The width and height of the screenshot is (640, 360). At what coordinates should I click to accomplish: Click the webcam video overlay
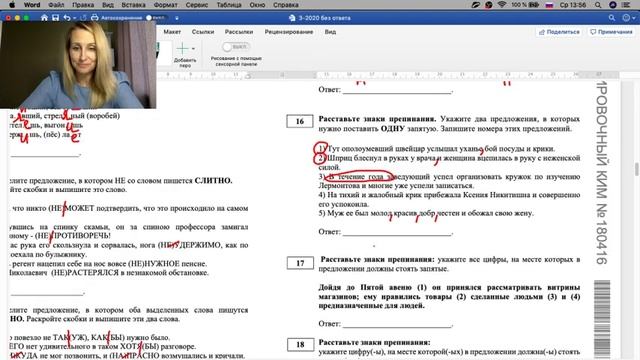[x=78, y=65]
